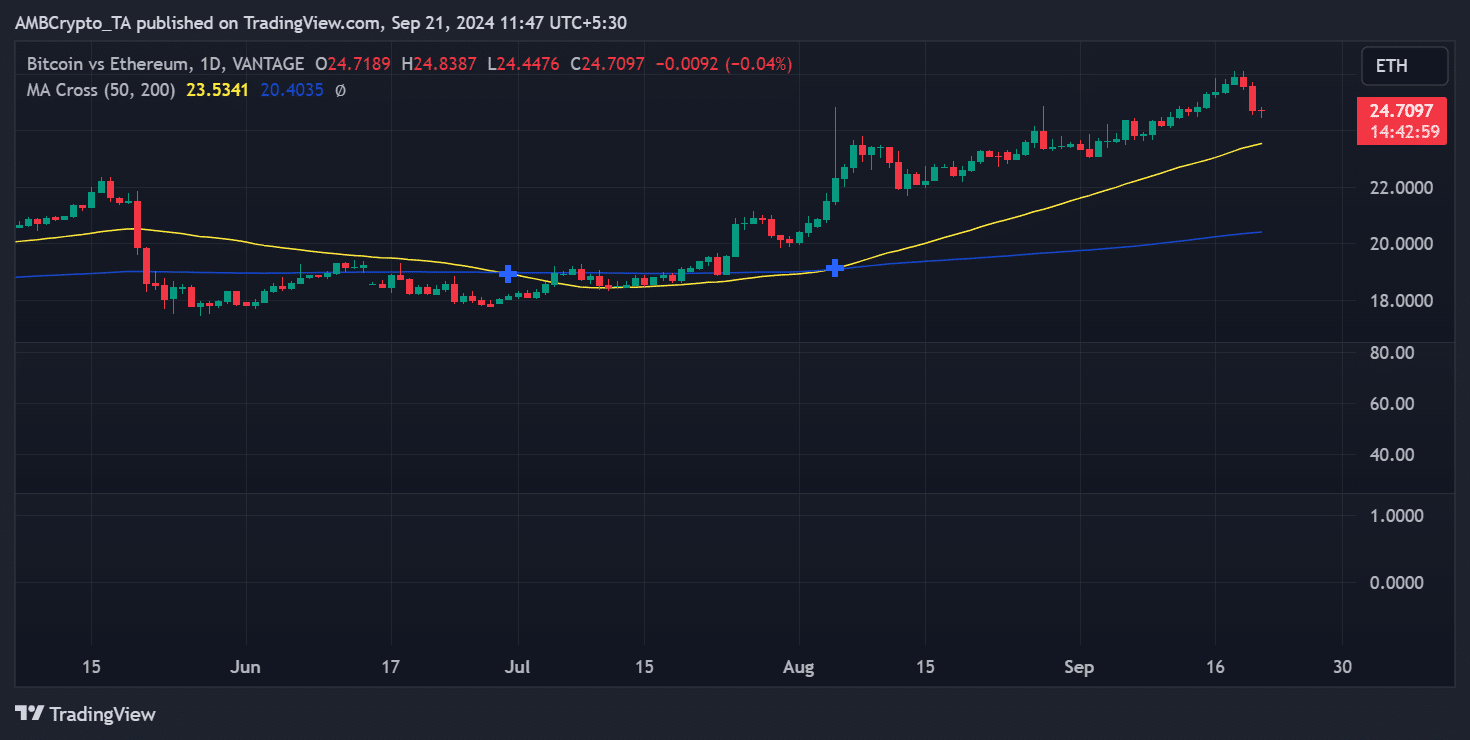Screen dimensions: 1470x740
Task: Click the blue cross marker near Aug
Action: 834,267
